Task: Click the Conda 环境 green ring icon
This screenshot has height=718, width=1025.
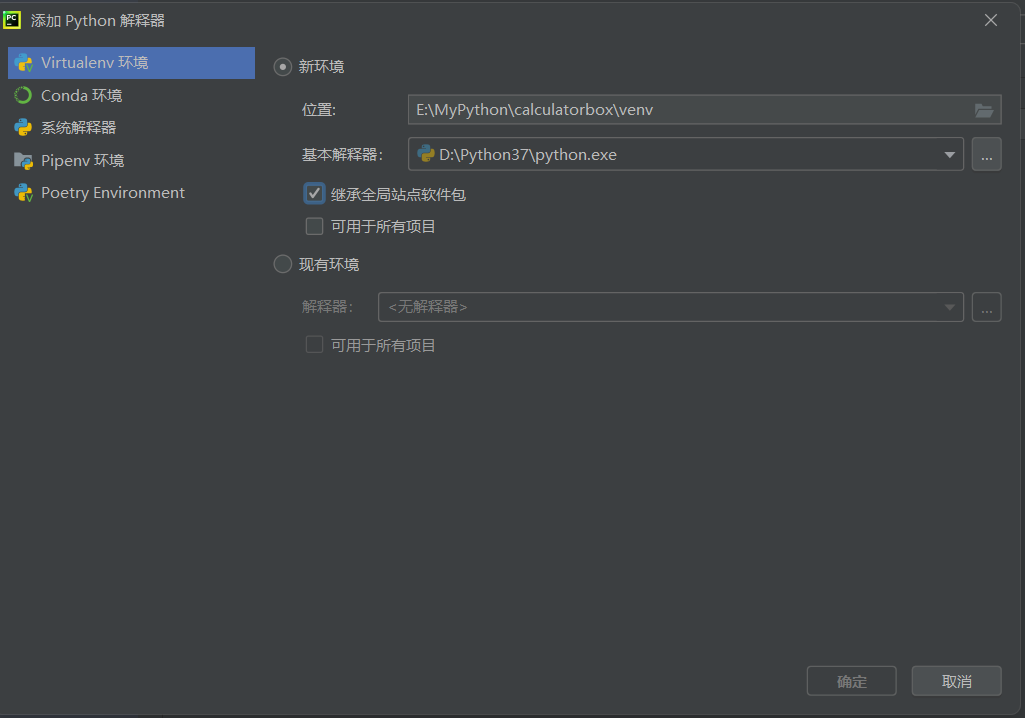Action: pos(23,95)
